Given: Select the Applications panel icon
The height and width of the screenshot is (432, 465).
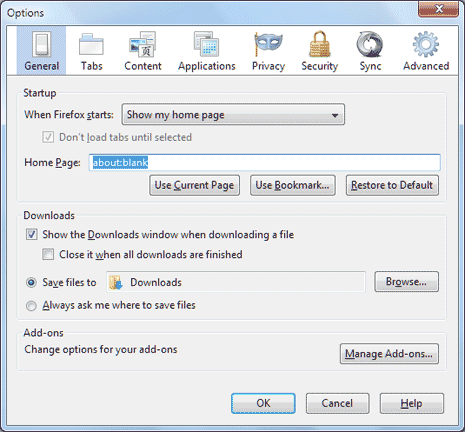Looking at the screenshot, I should pyautogui.click(x=206, y=44).
